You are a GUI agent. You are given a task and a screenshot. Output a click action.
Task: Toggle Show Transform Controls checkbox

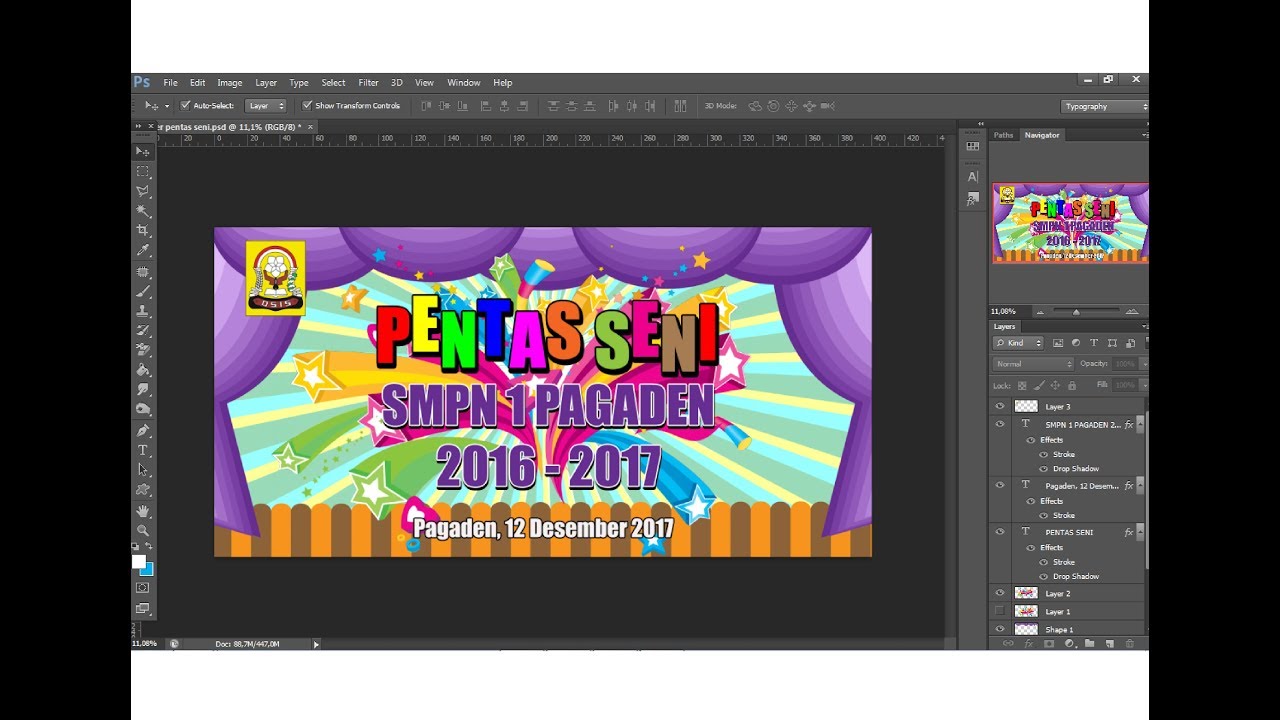point(307,105)
